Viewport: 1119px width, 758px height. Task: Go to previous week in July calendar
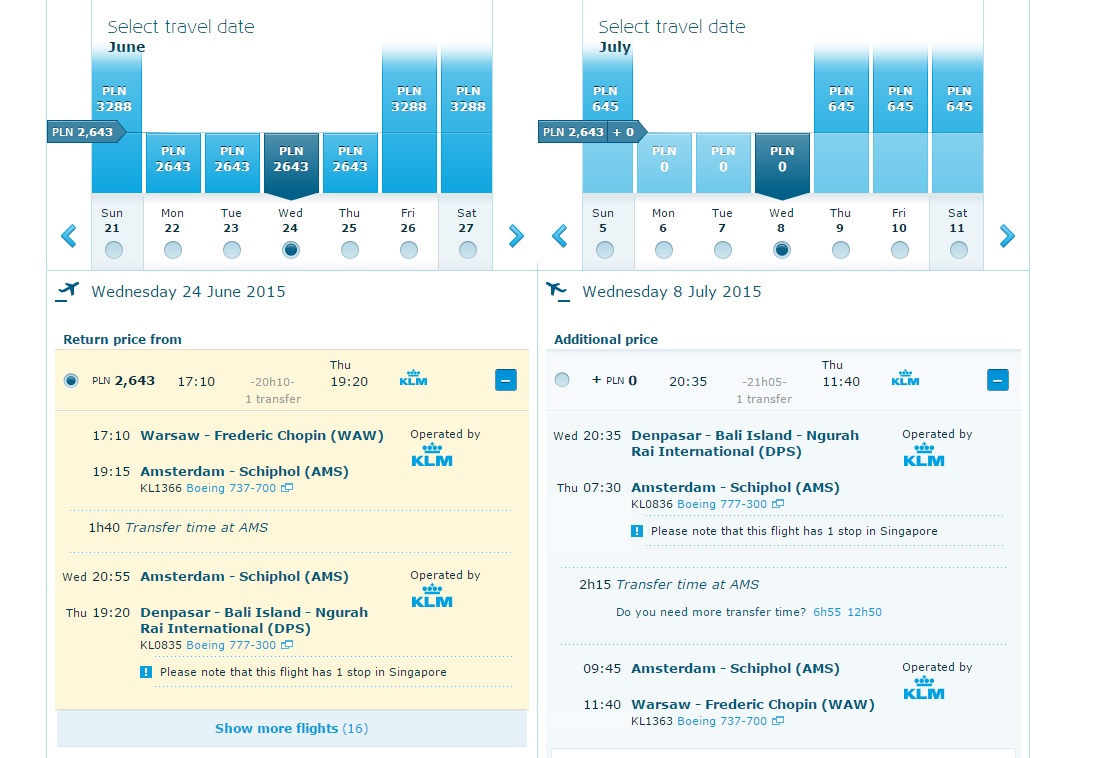point(560,236)
